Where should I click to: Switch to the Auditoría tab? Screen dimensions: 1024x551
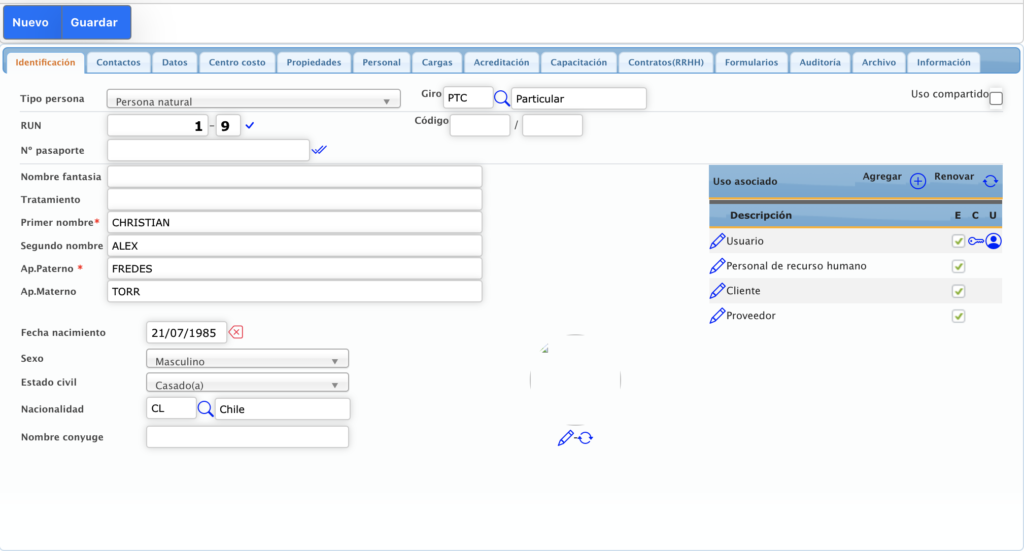(x=820, y=63)
